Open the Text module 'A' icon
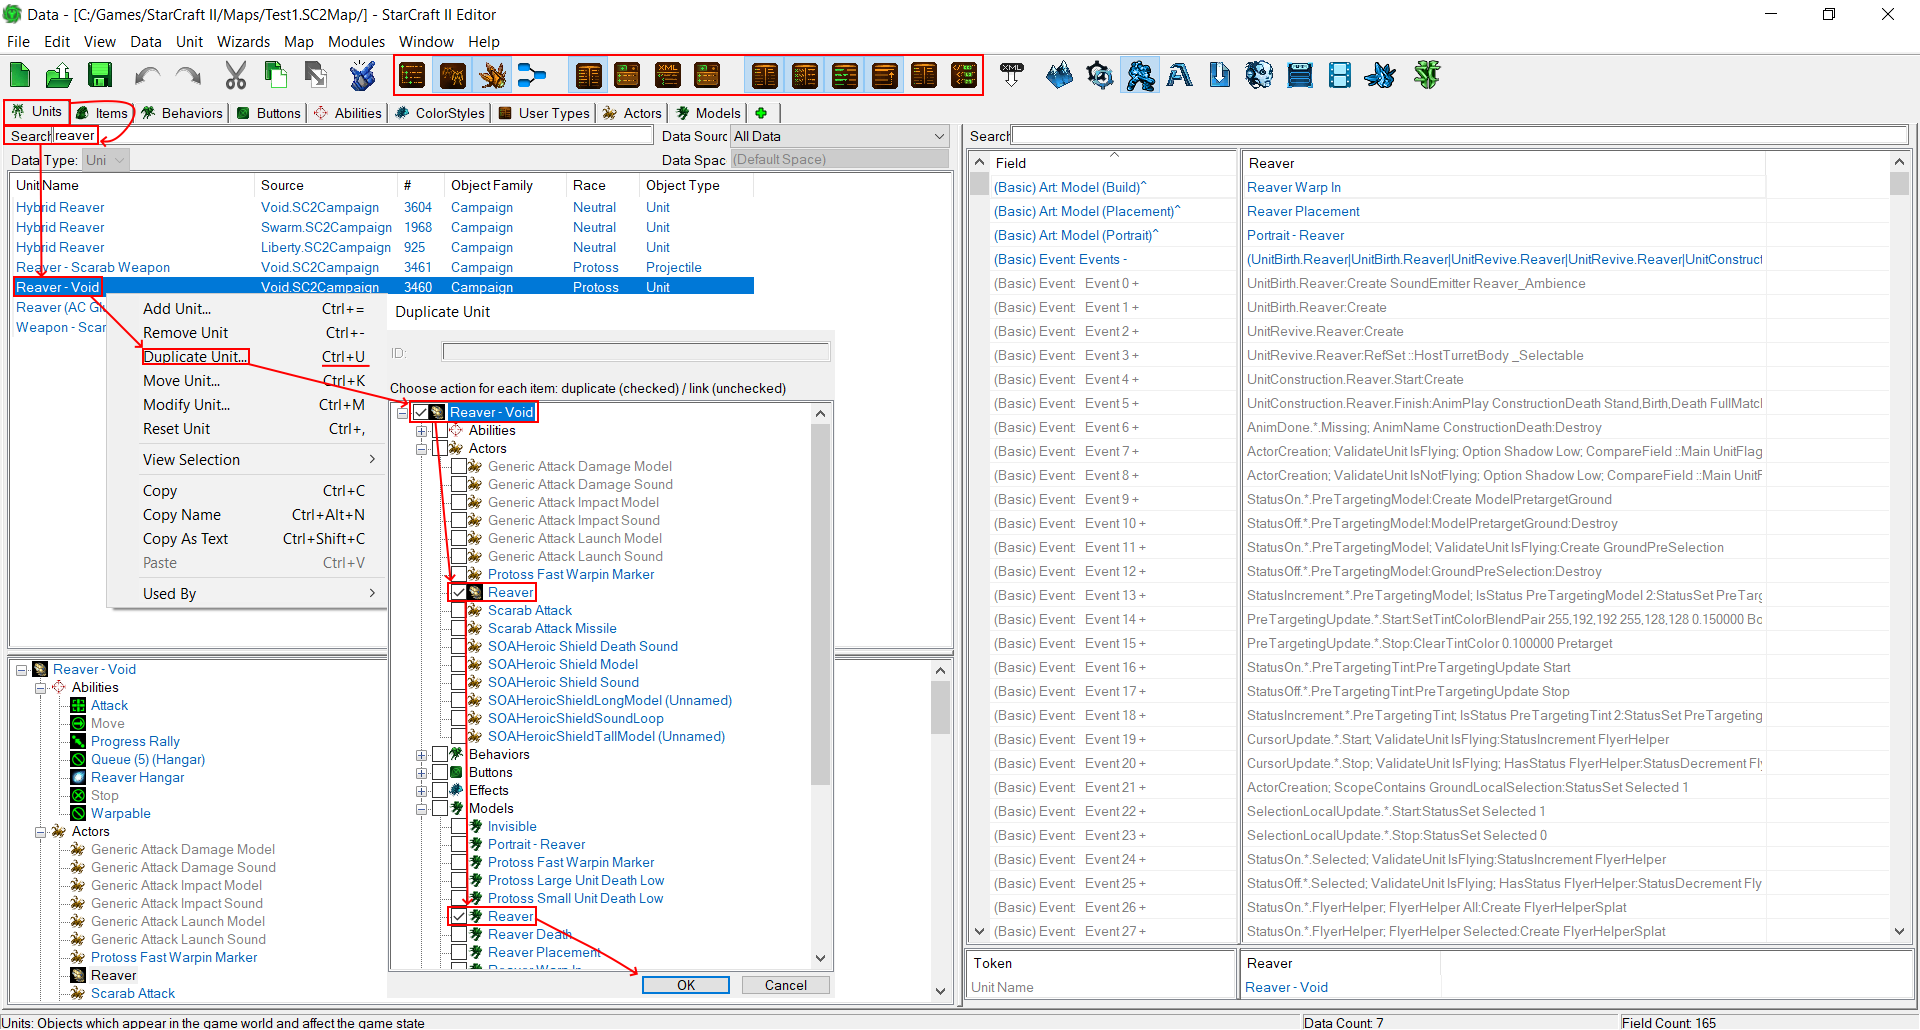 click(x=1179, y=76)
